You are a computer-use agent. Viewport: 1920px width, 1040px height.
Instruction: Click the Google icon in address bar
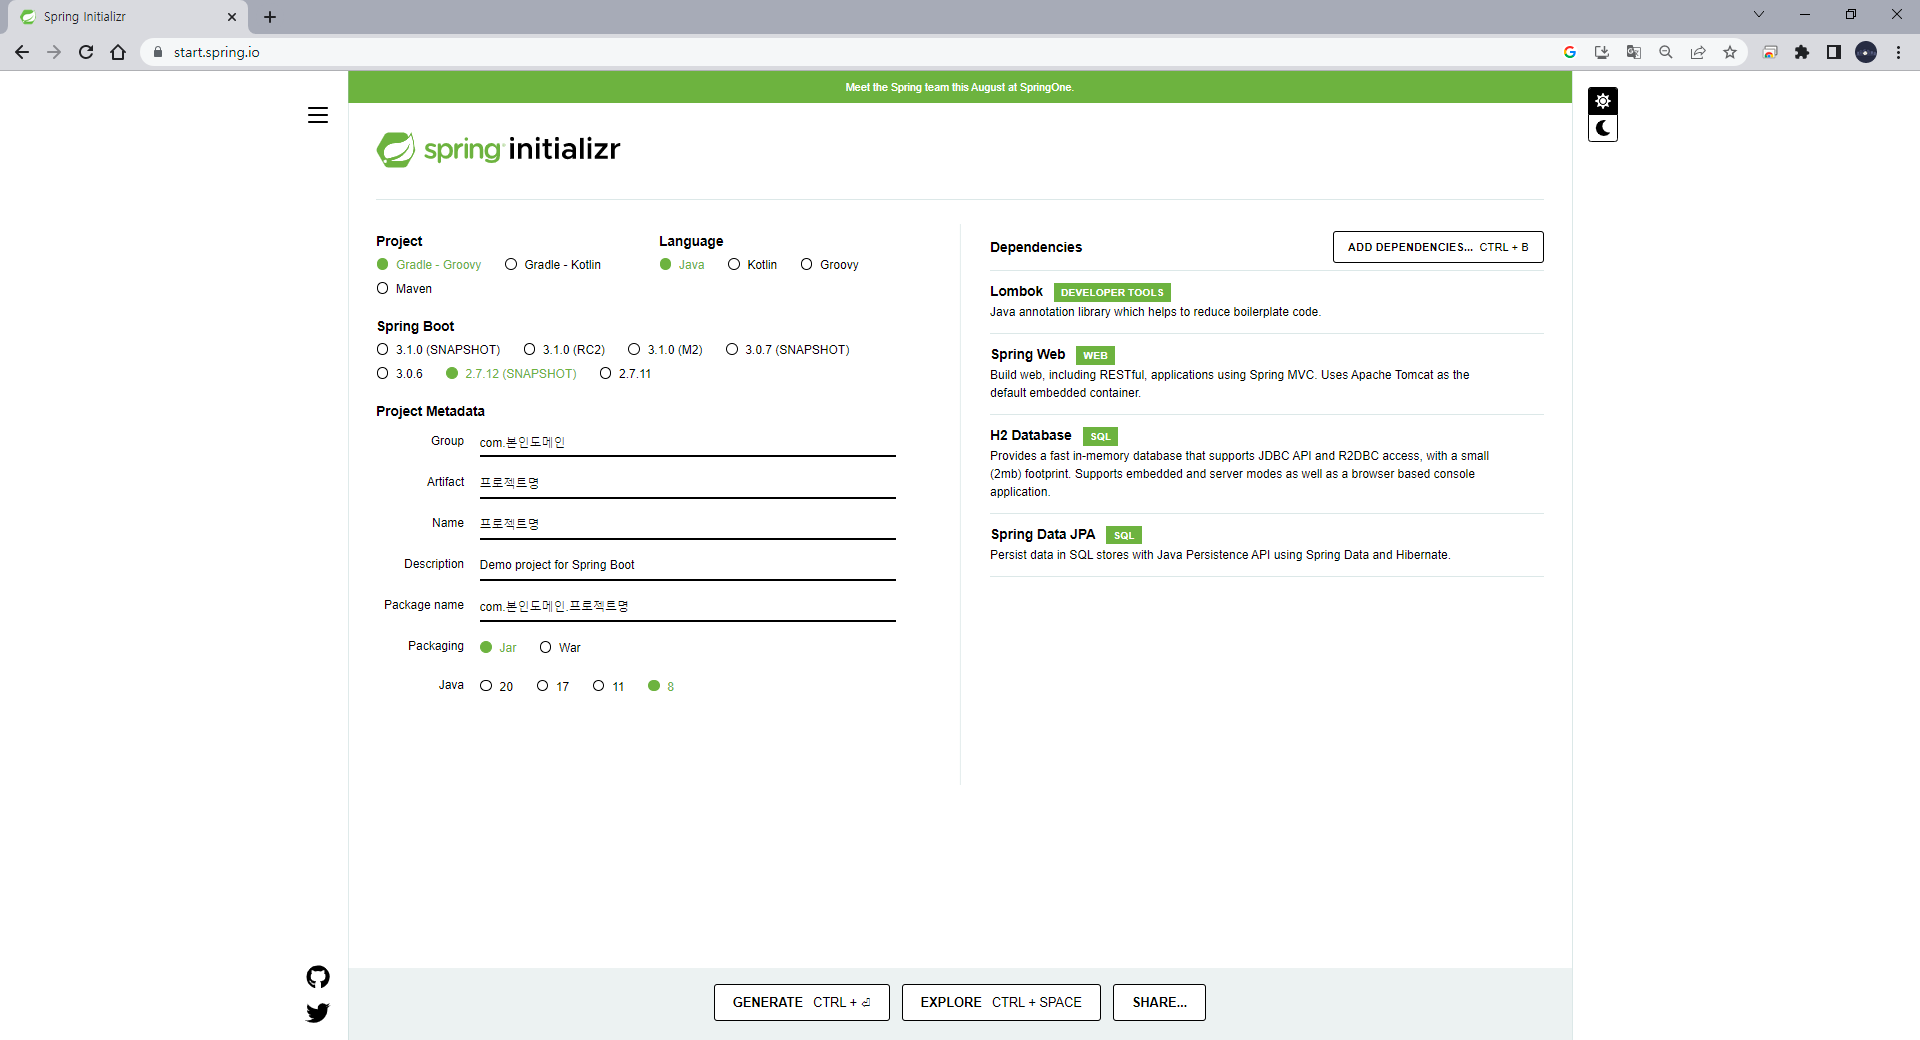[1570, 52]
